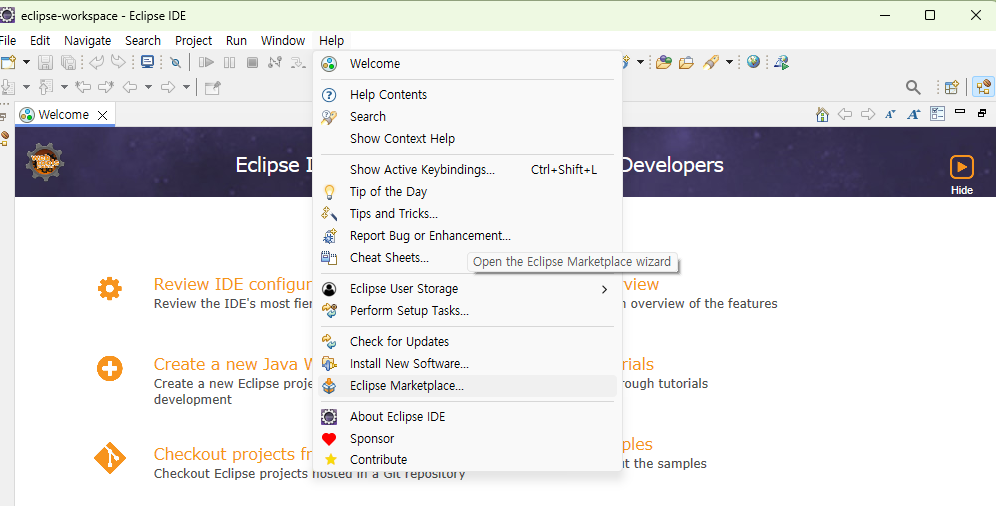The height and width of the screenshot is (506, 996).
Task: Open About Eclipse IDE menu item
Action: point(467,417)
